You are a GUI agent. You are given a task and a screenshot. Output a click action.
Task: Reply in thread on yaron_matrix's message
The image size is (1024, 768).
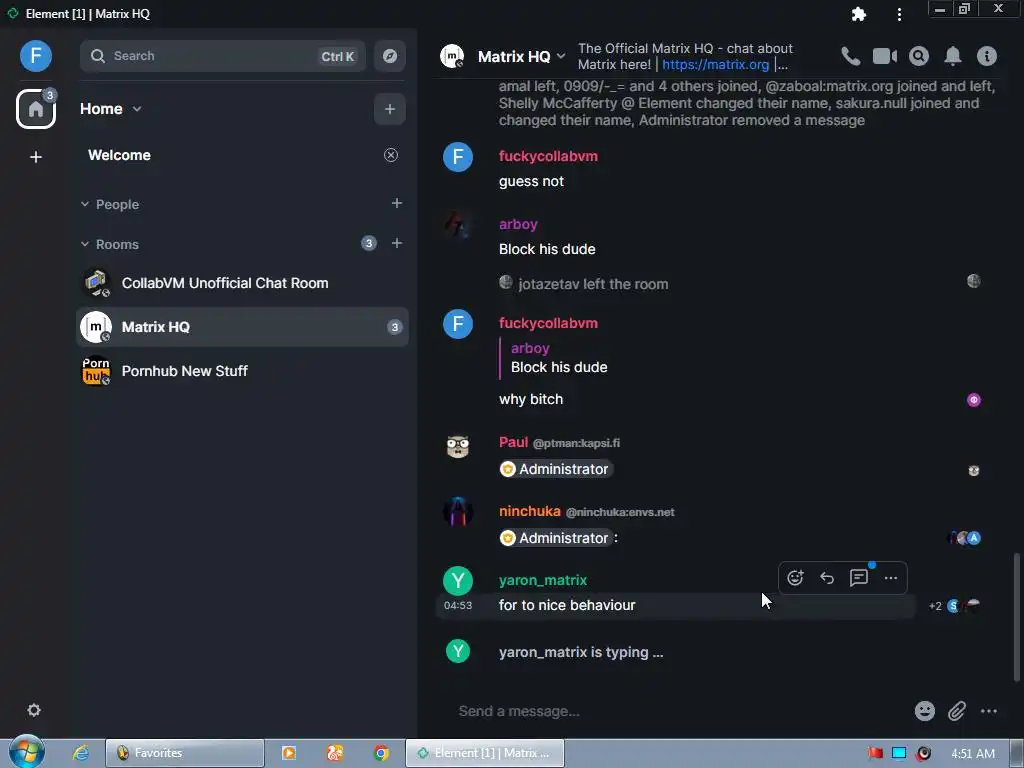(859, 578)
